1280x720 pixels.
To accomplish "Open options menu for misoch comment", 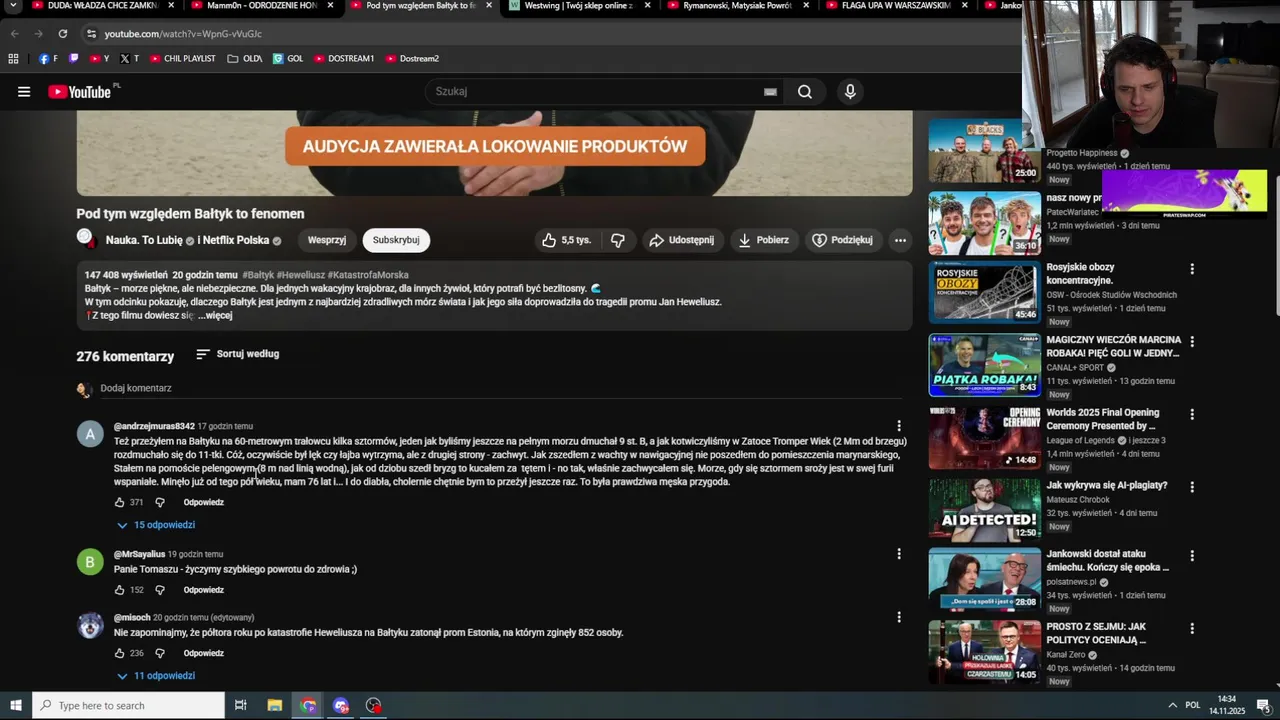I will [899, 617].
